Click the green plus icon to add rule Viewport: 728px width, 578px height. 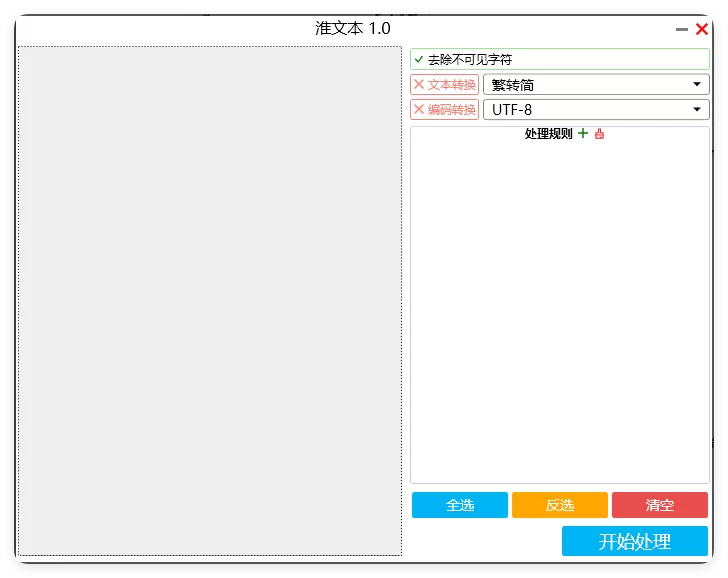583,134
